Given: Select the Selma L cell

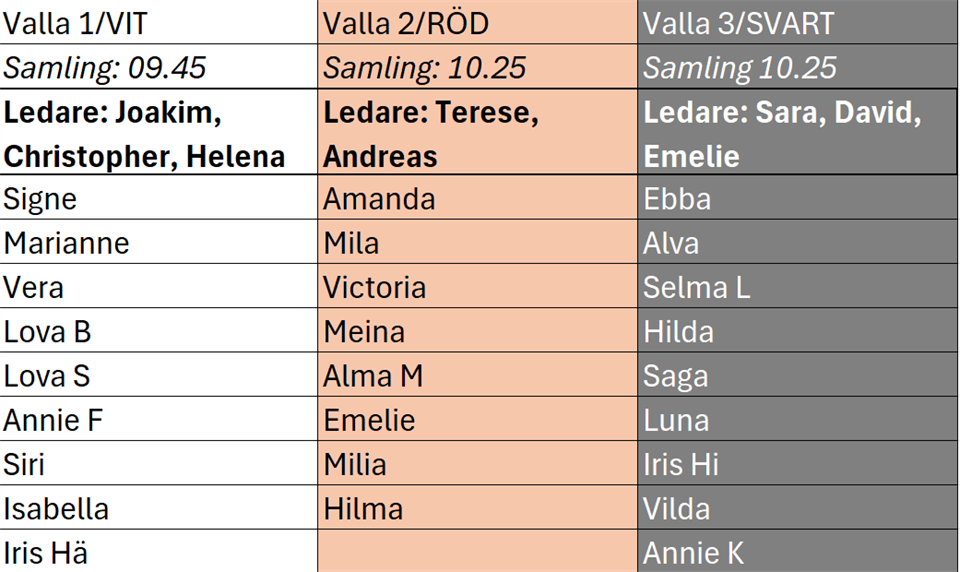Looking at the screenshot, I should [x=798, y=286].
